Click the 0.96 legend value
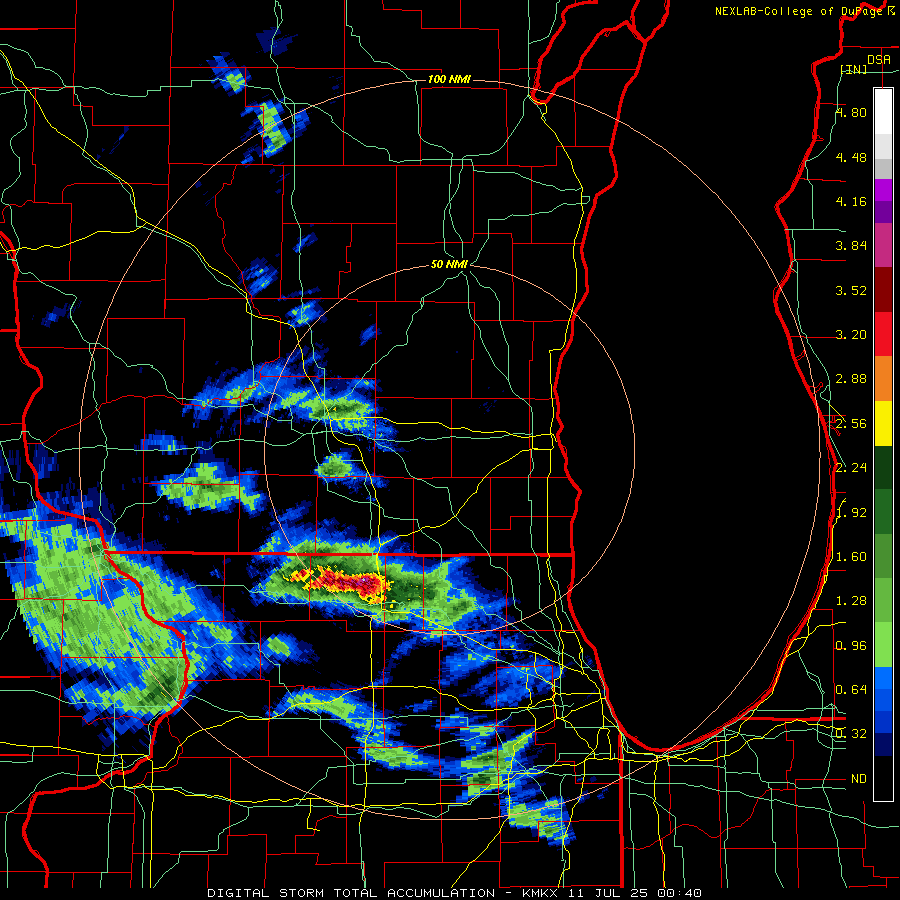This screenshot has height=900, width=900. pos(851,646)
